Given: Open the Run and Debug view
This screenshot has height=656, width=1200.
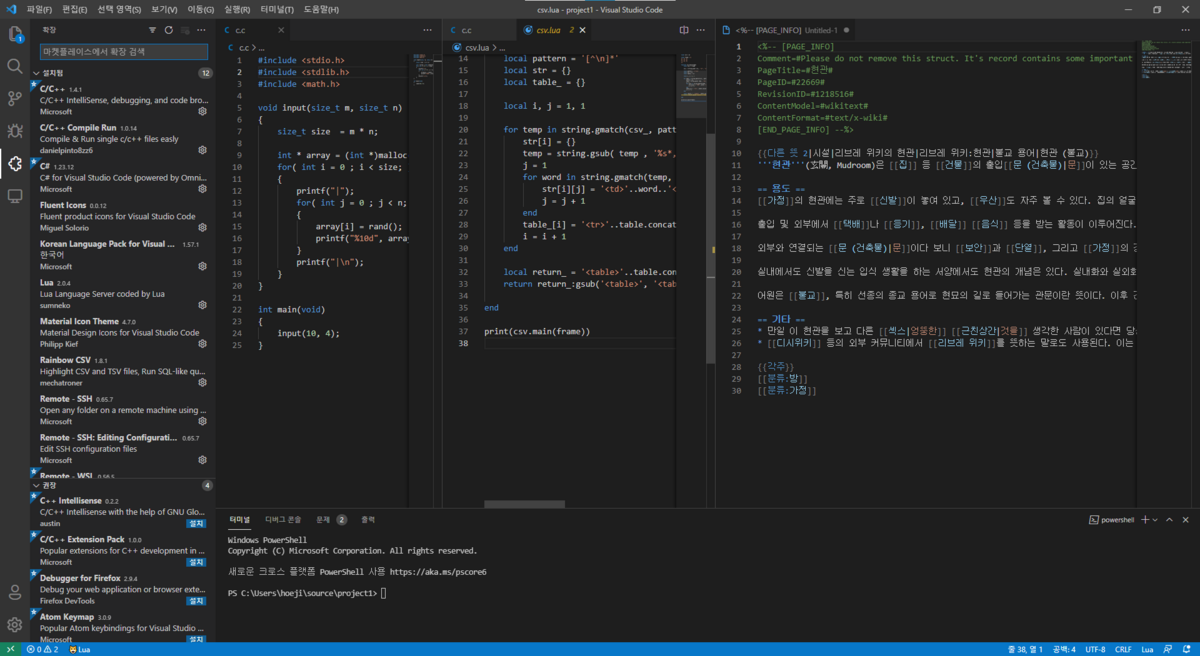Looking at the screenshot, I should [15, 131].
